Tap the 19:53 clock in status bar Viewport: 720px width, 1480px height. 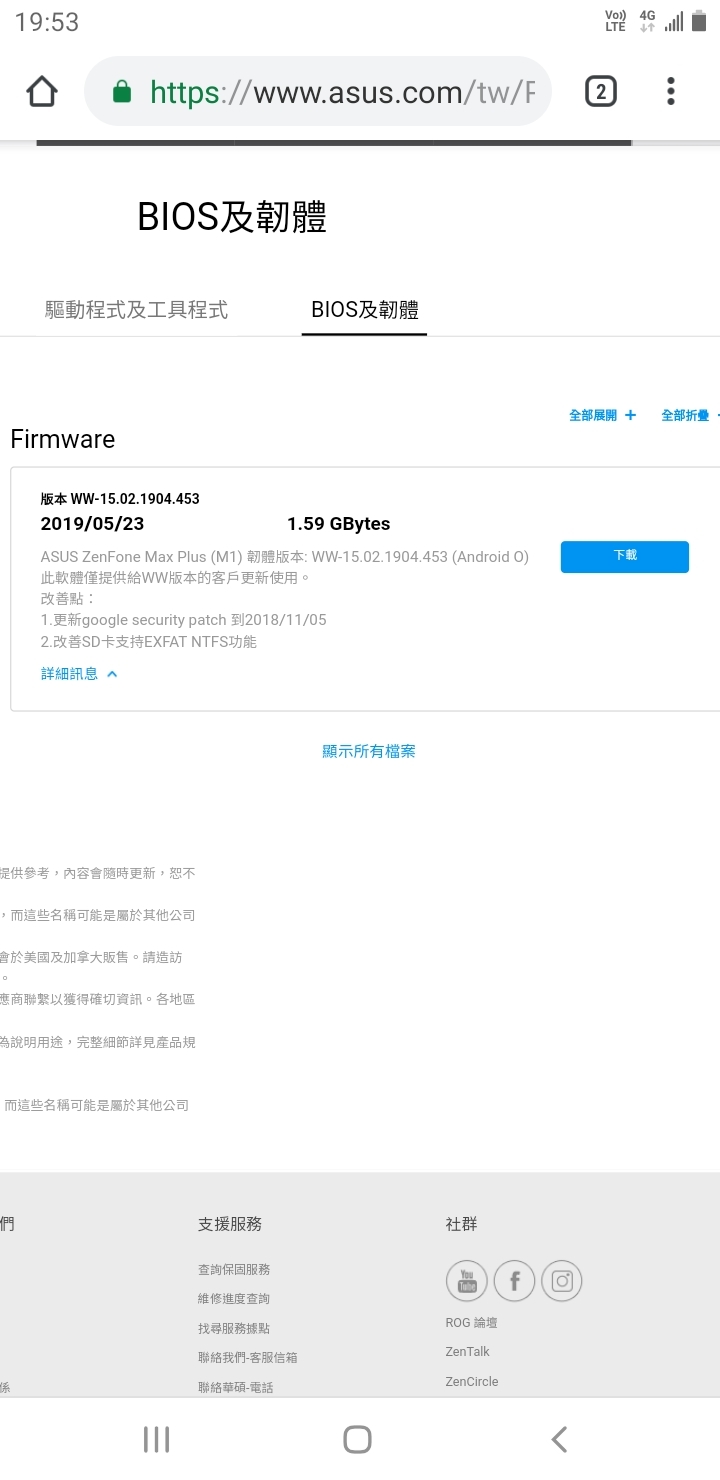[47, 22]
